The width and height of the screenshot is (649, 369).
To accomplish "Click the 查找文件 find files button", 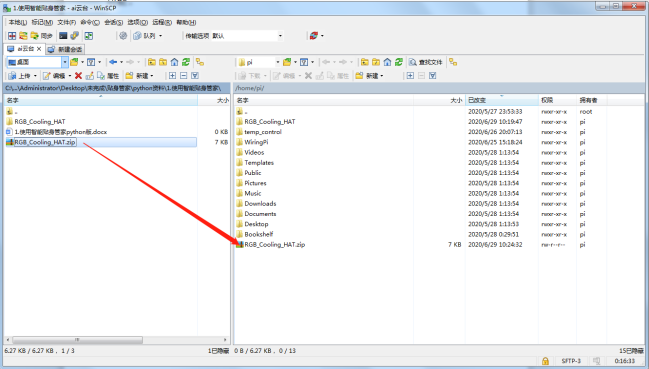I will 425,62.
